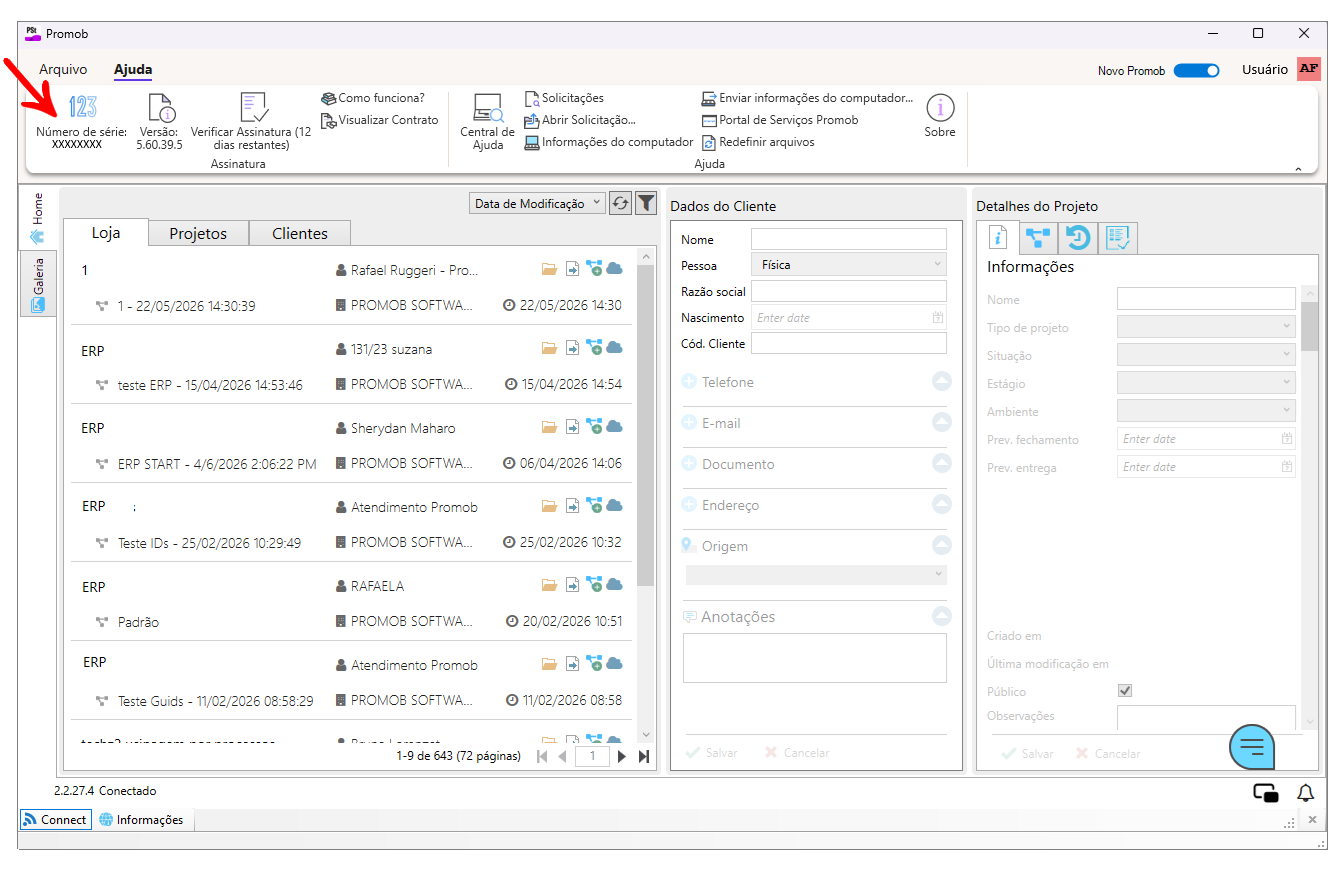The height and width of the screenshot is (881, 1336).
Task: Click cloud icon in Rafael Ruggeri row
Action: pos(615,268)
